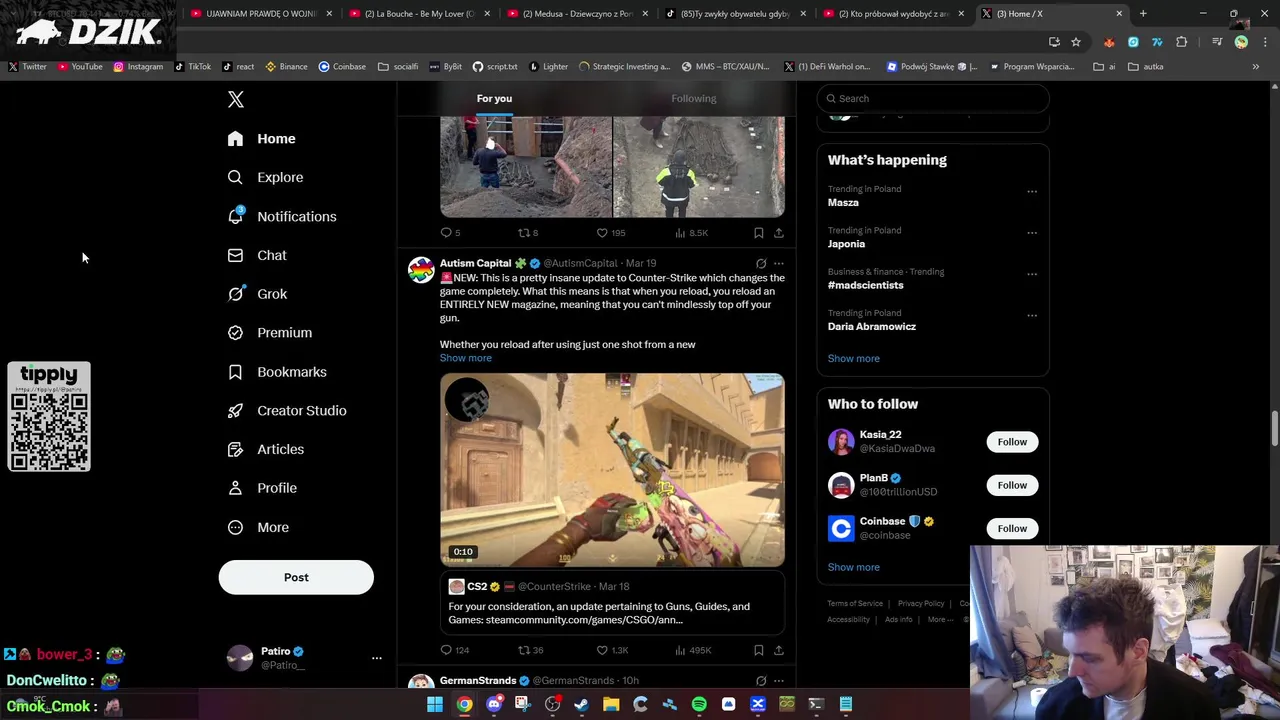Open the Binance bookmark
The image size is (1280, 720).
tap(286, 67)
